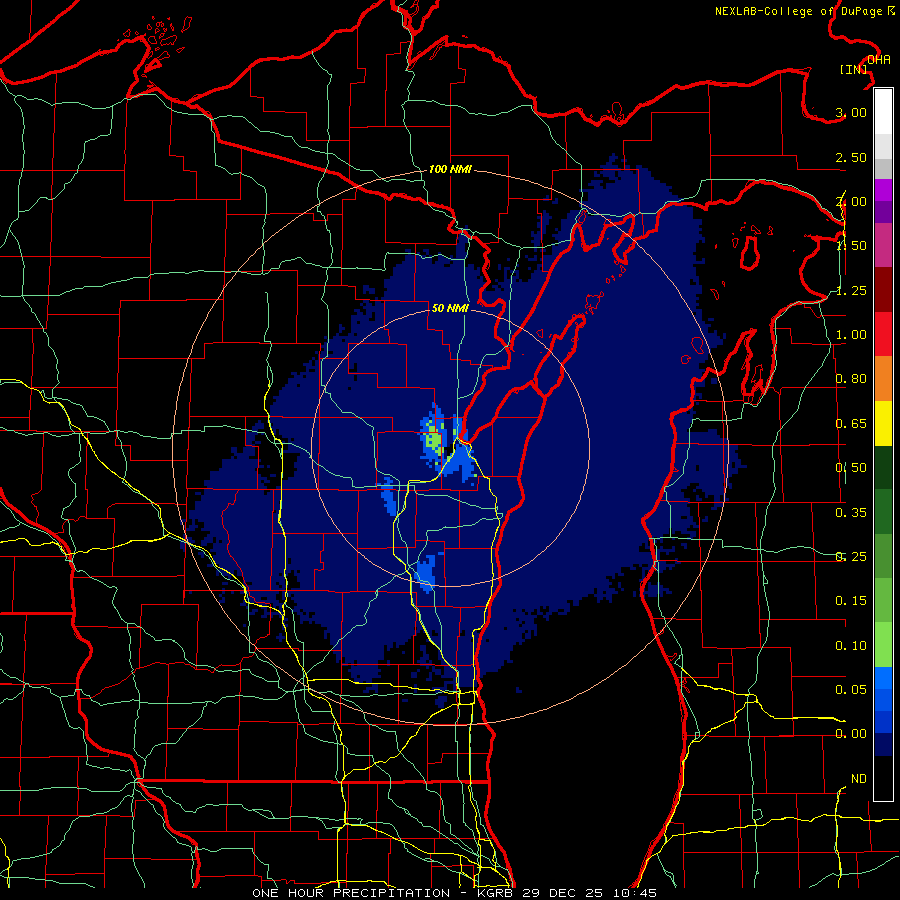
Task: Click the 0.25 legend value
Action: 851,557
